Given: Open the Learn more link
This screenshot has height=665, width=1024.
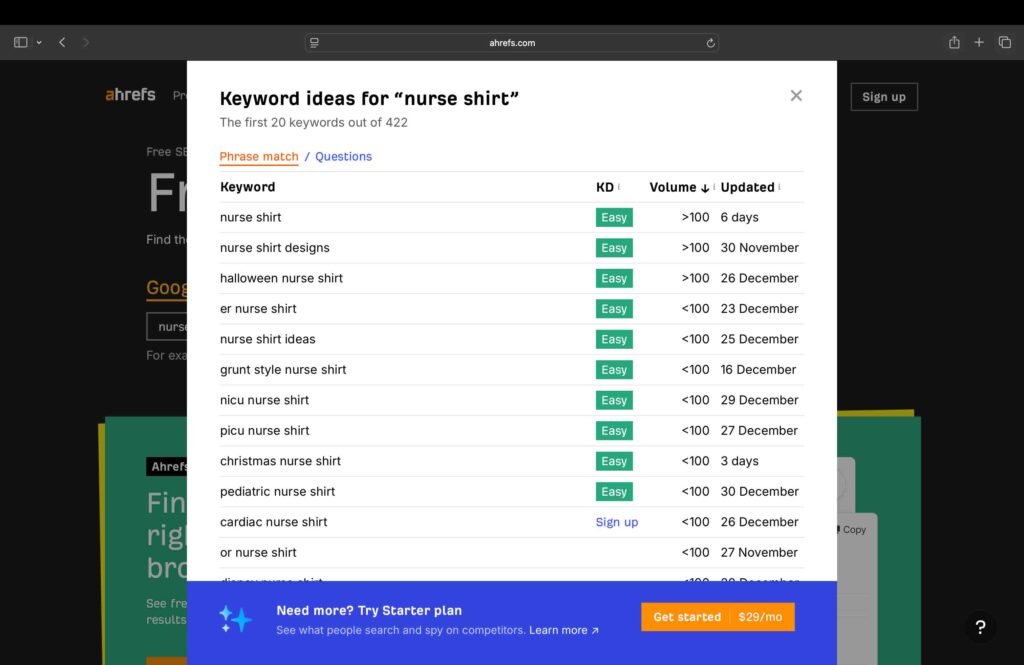Looking at the screenshot, I should pos(564,630).
